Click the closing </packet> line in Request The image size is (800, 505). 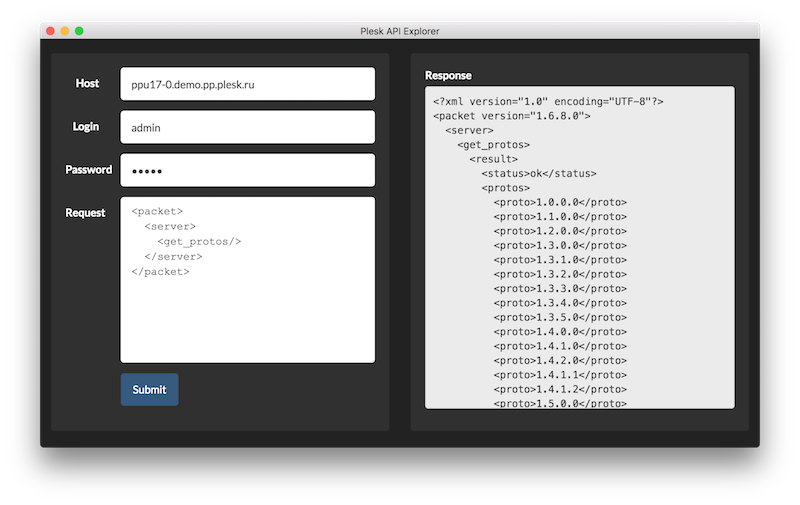[x=160, y=271]
